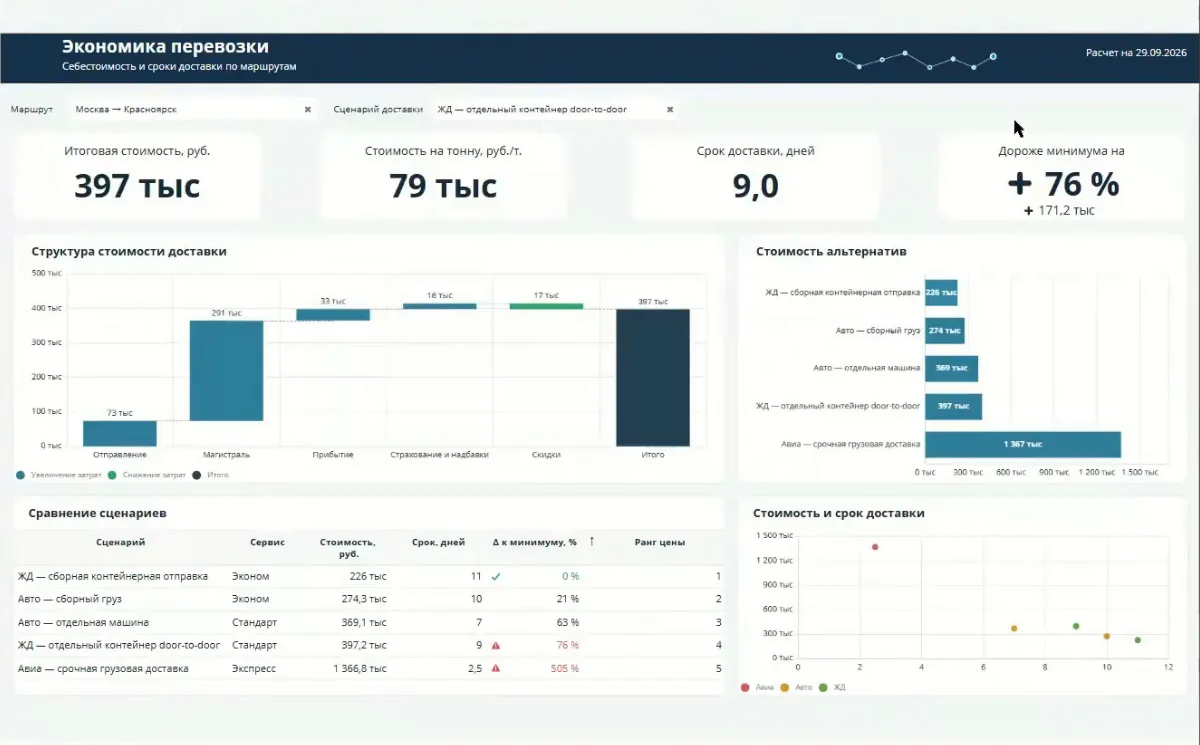Toggle the Увеличение затрат legend item

coord(57,474)
